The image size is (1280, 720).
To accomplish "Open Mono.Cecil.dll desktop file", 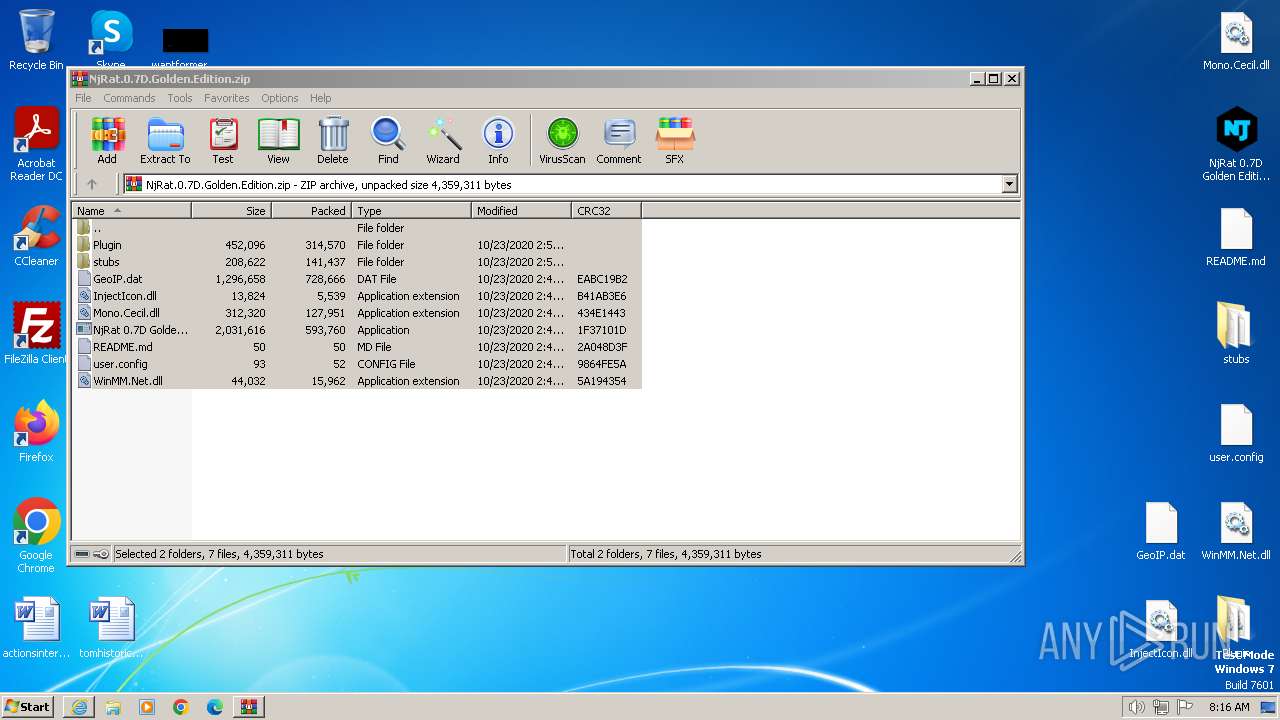I will point(1236,40).
